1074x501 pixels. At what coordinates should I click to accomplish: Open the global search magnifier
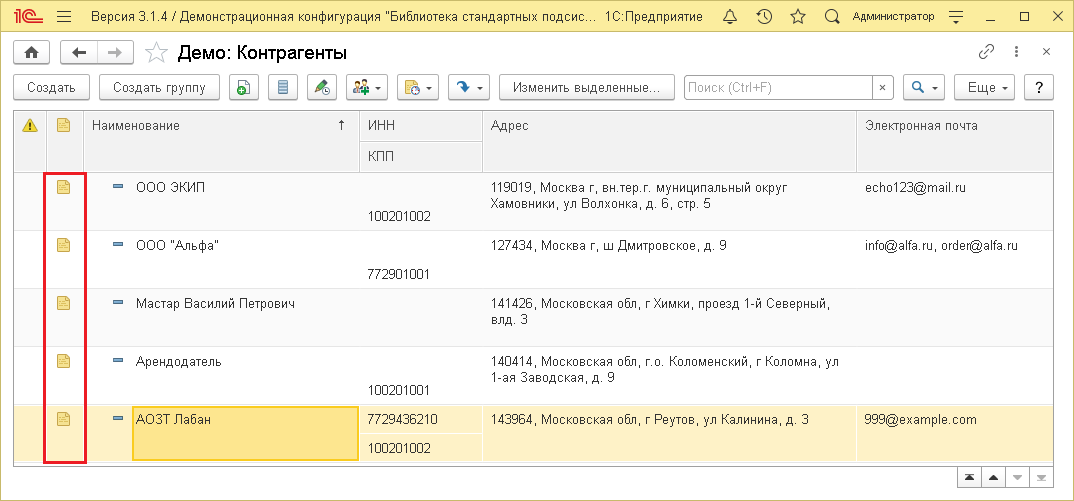coord(832,16)
